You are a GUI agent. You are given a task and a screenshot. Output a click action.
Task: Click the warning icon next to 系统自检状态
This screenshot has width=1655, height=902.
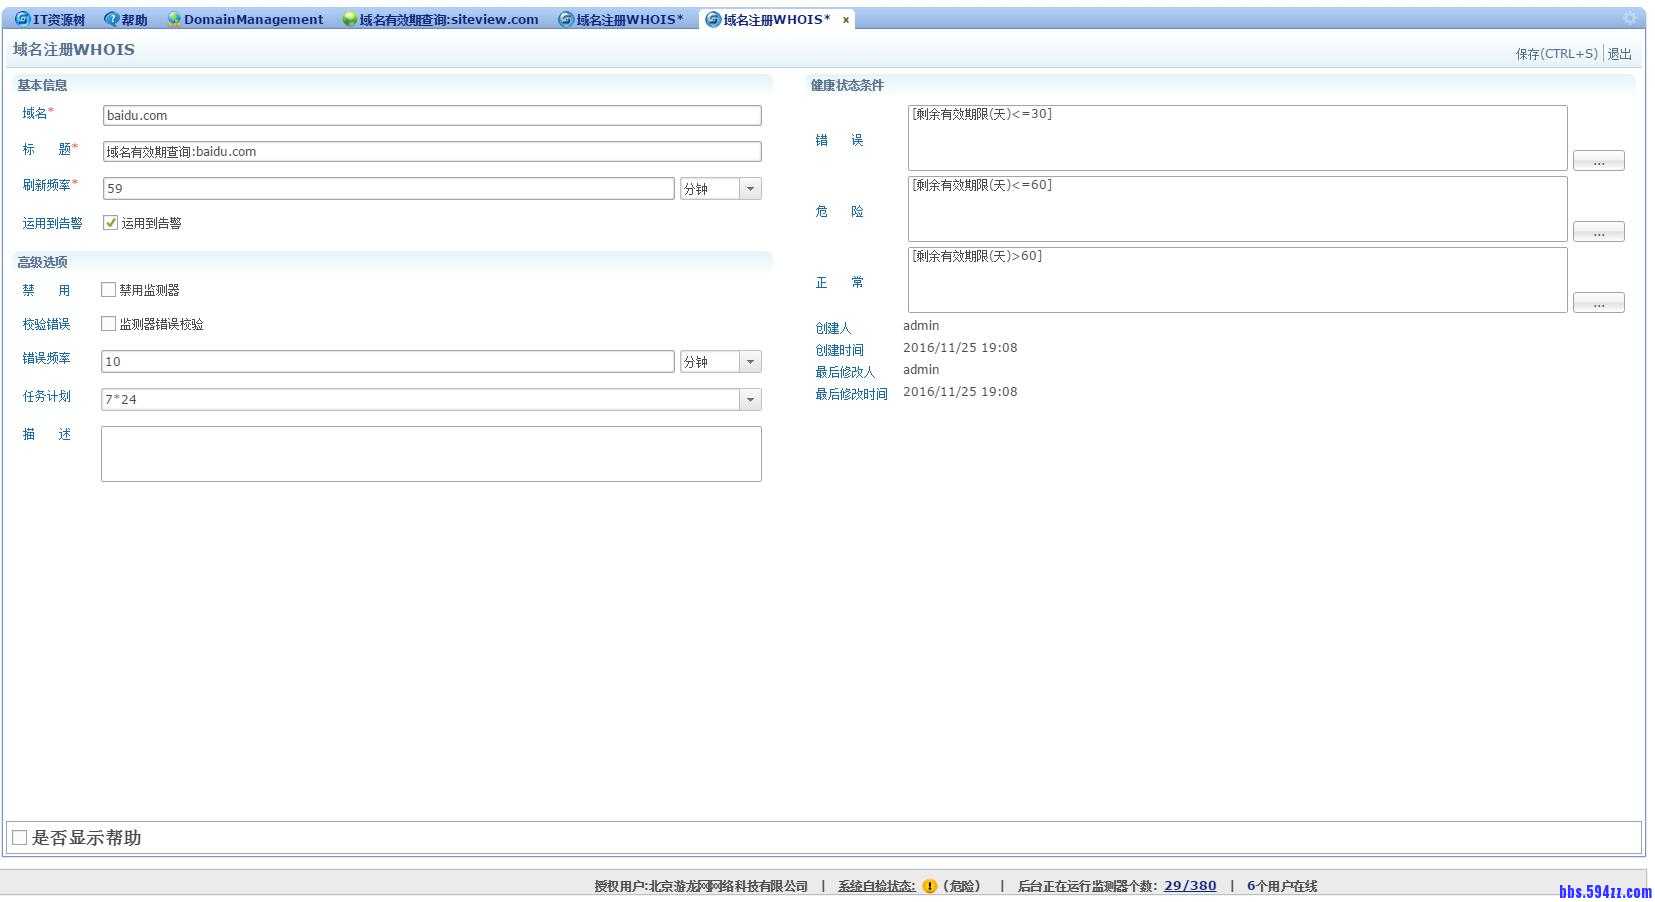[x=929, y=885]
